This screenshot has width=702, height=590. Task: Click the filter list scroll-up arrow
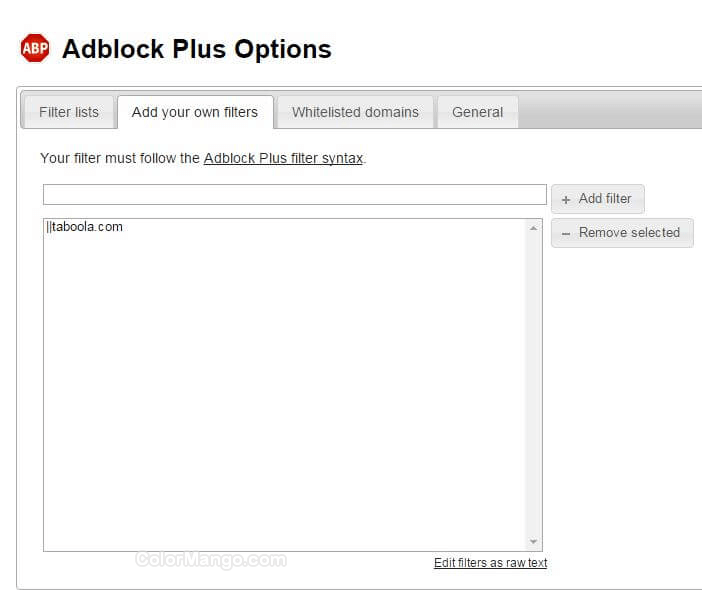coord(534,228)
